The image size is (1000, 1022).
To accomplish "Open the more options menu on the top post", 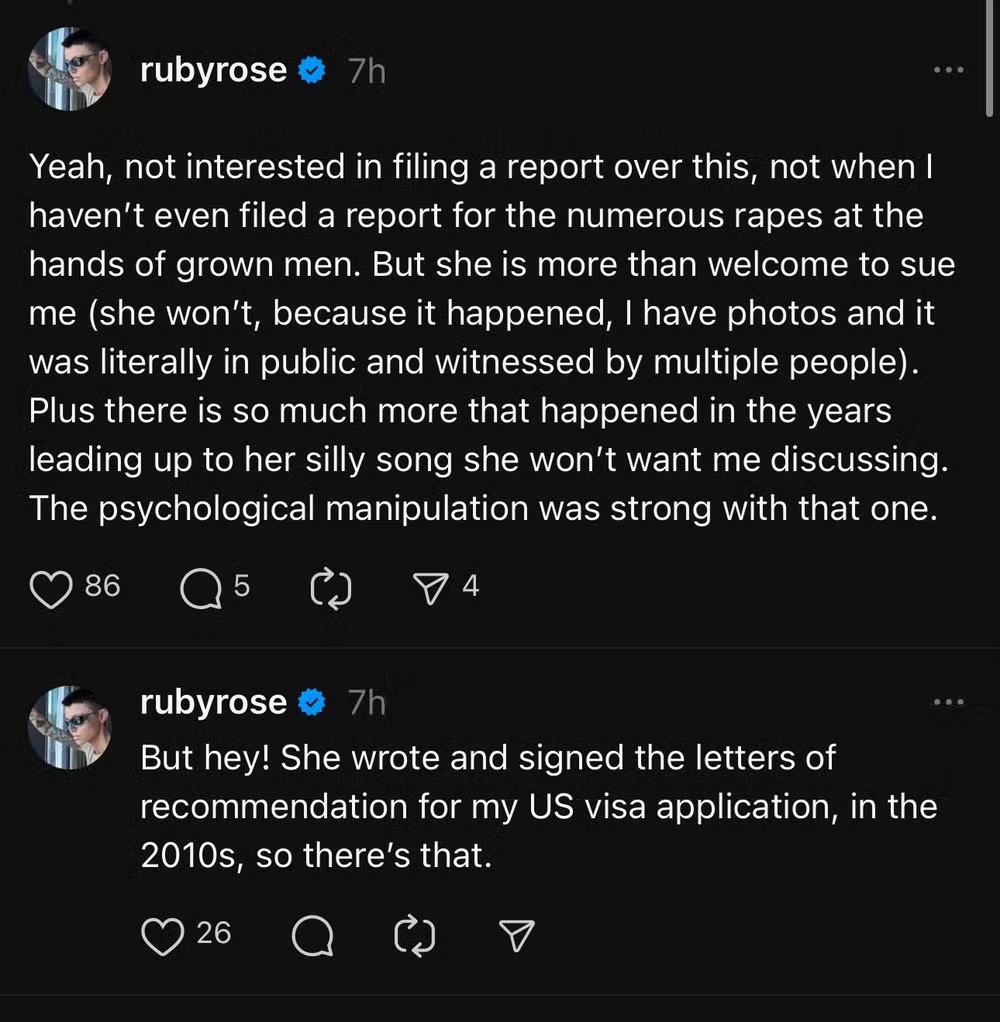I will 947,71.
